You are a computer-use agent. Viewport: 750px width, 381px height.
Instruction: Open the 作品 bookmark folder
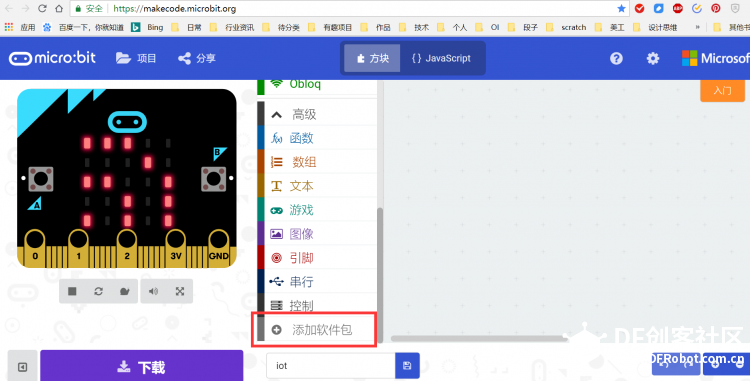pyautogui.click(x=376, y=27)
